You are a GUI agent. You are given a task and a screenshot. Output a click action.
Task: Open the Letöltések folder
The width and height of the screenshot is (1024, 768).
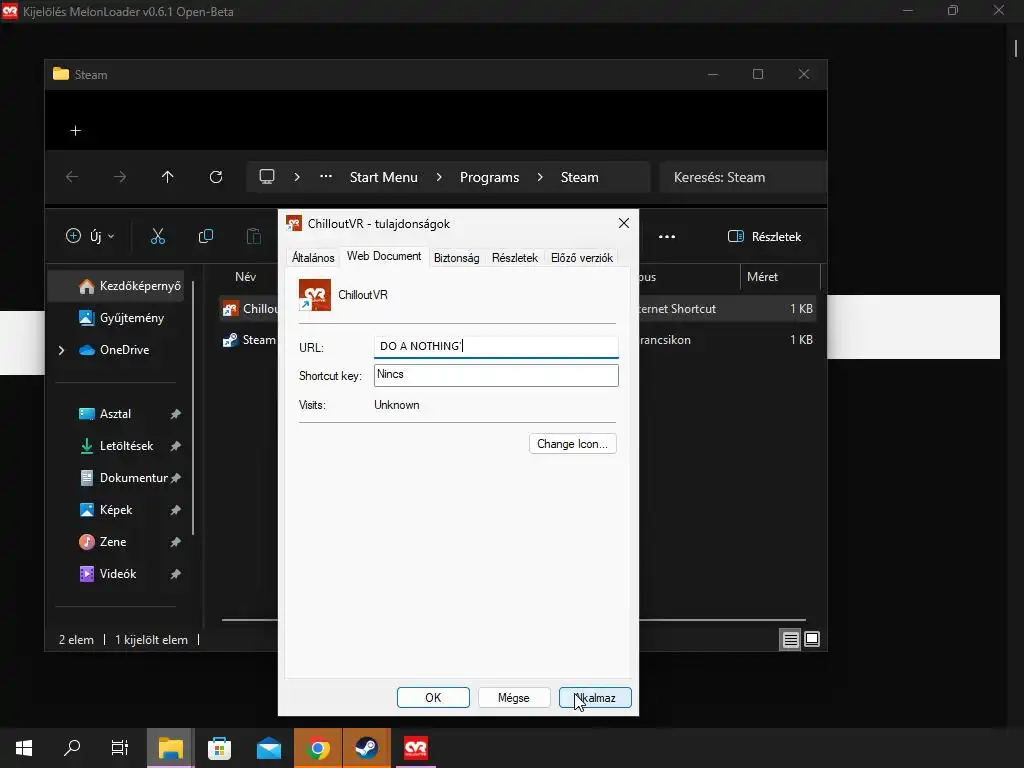tap(118, 446)
